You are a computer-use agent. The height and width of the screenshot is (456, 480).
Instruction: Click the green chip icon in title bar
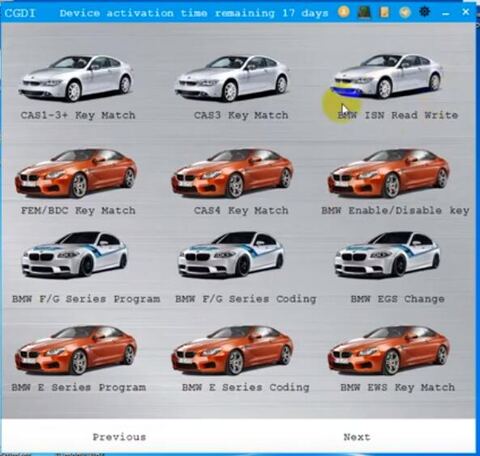(364, 12)
